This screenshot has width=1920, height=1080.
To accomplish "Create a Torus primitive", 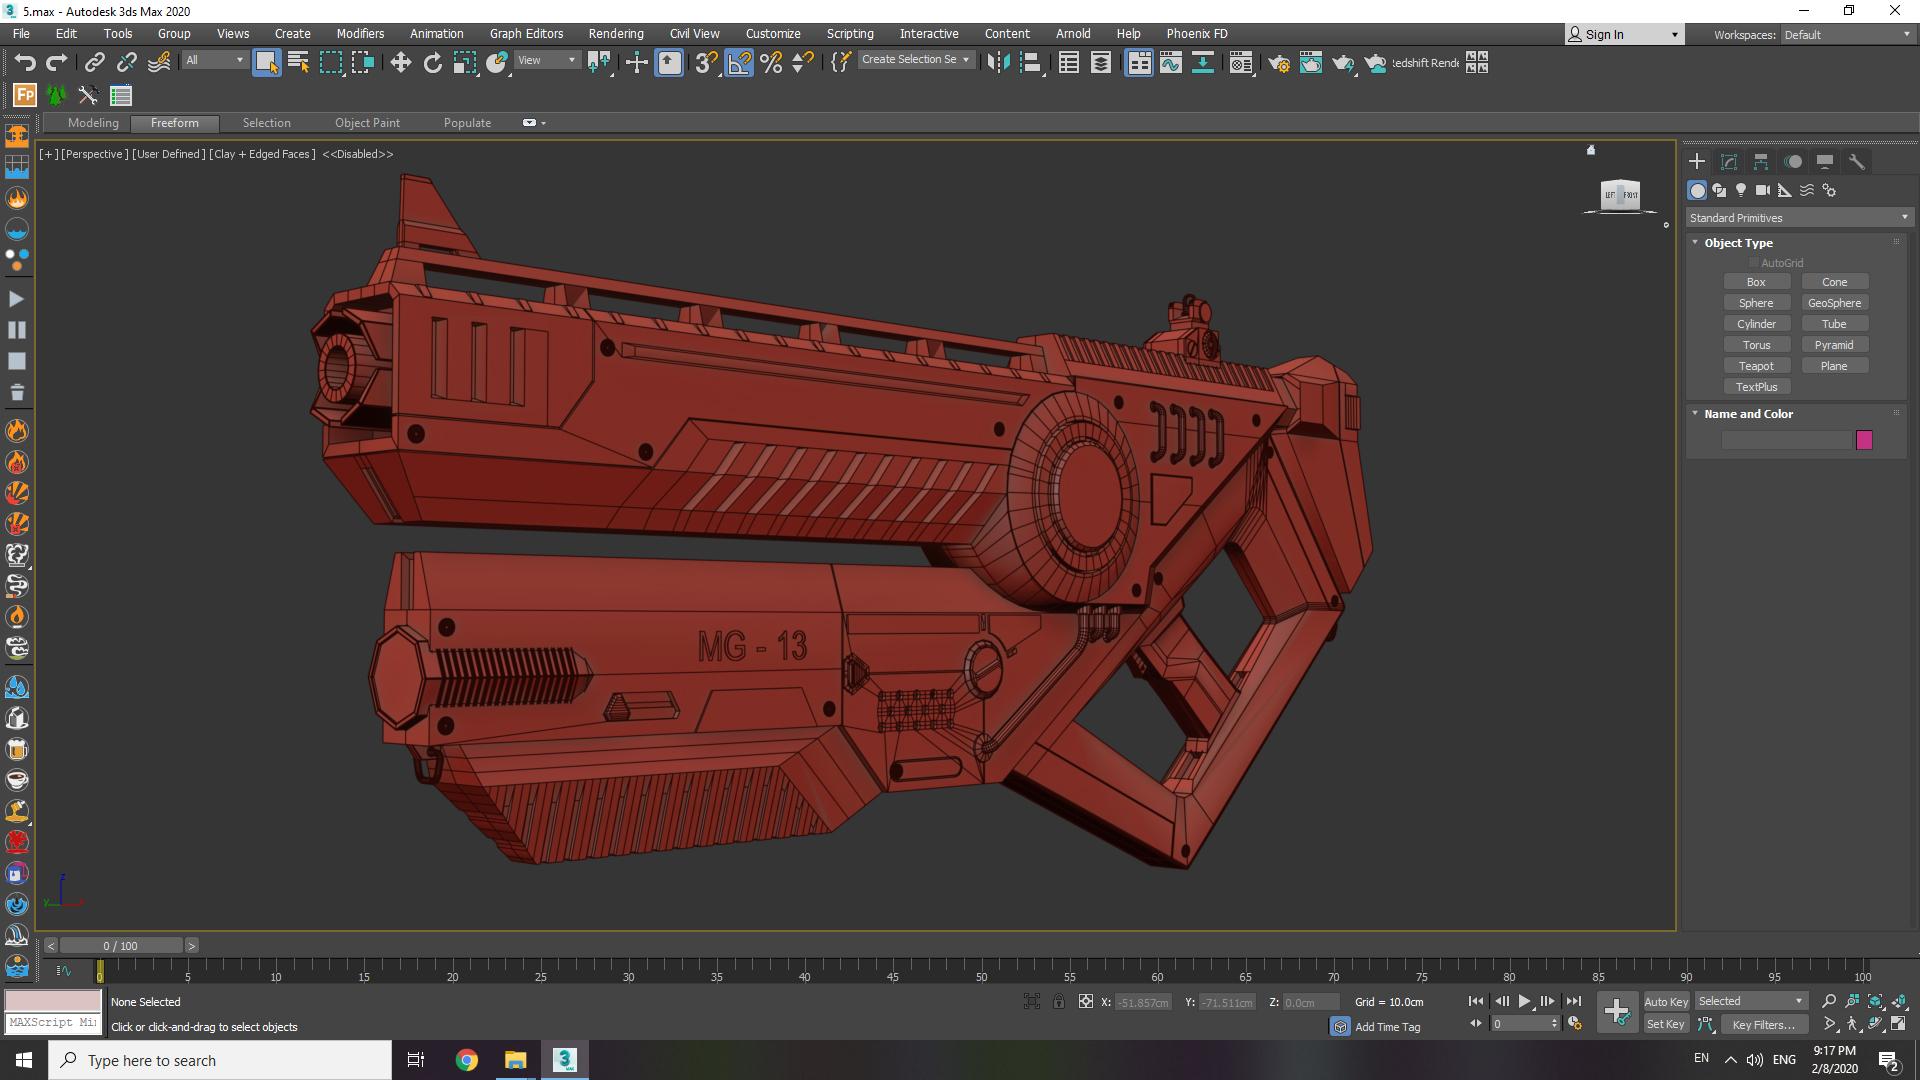I will 1756,345.
